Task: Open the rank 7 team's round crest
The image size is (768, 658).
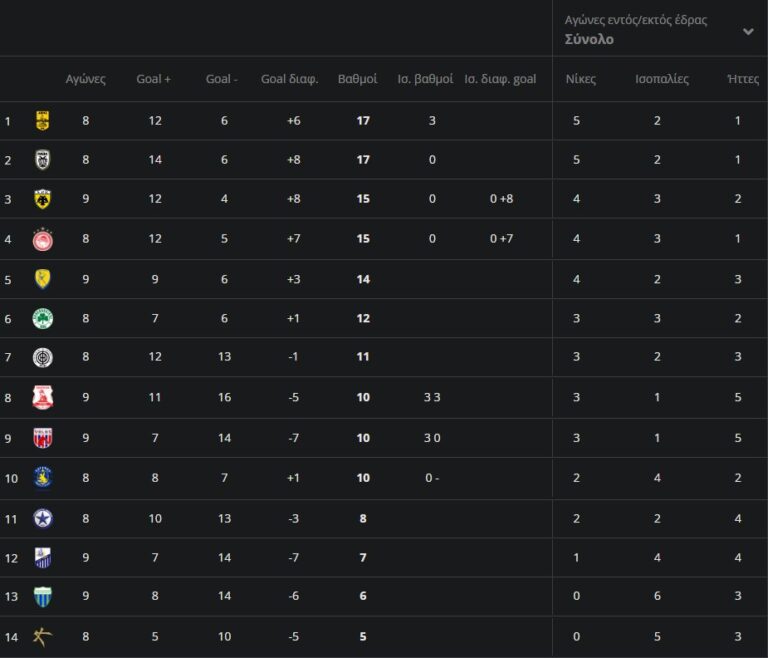Action: pos(43,358)
